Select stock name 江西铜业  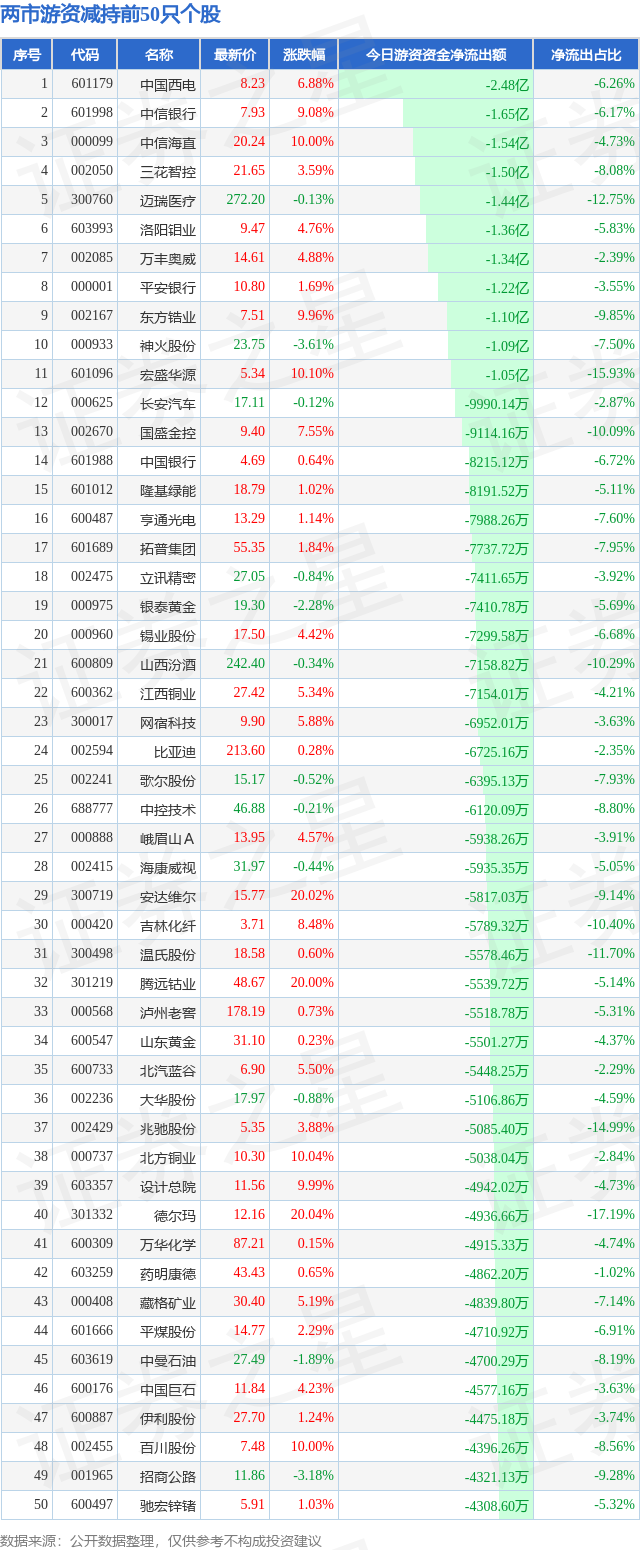point(168,694)
